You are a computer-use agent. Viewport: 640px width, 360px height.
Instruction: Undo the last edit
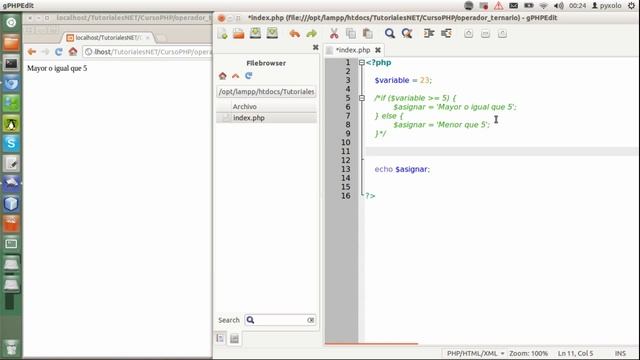coord(294,33)
